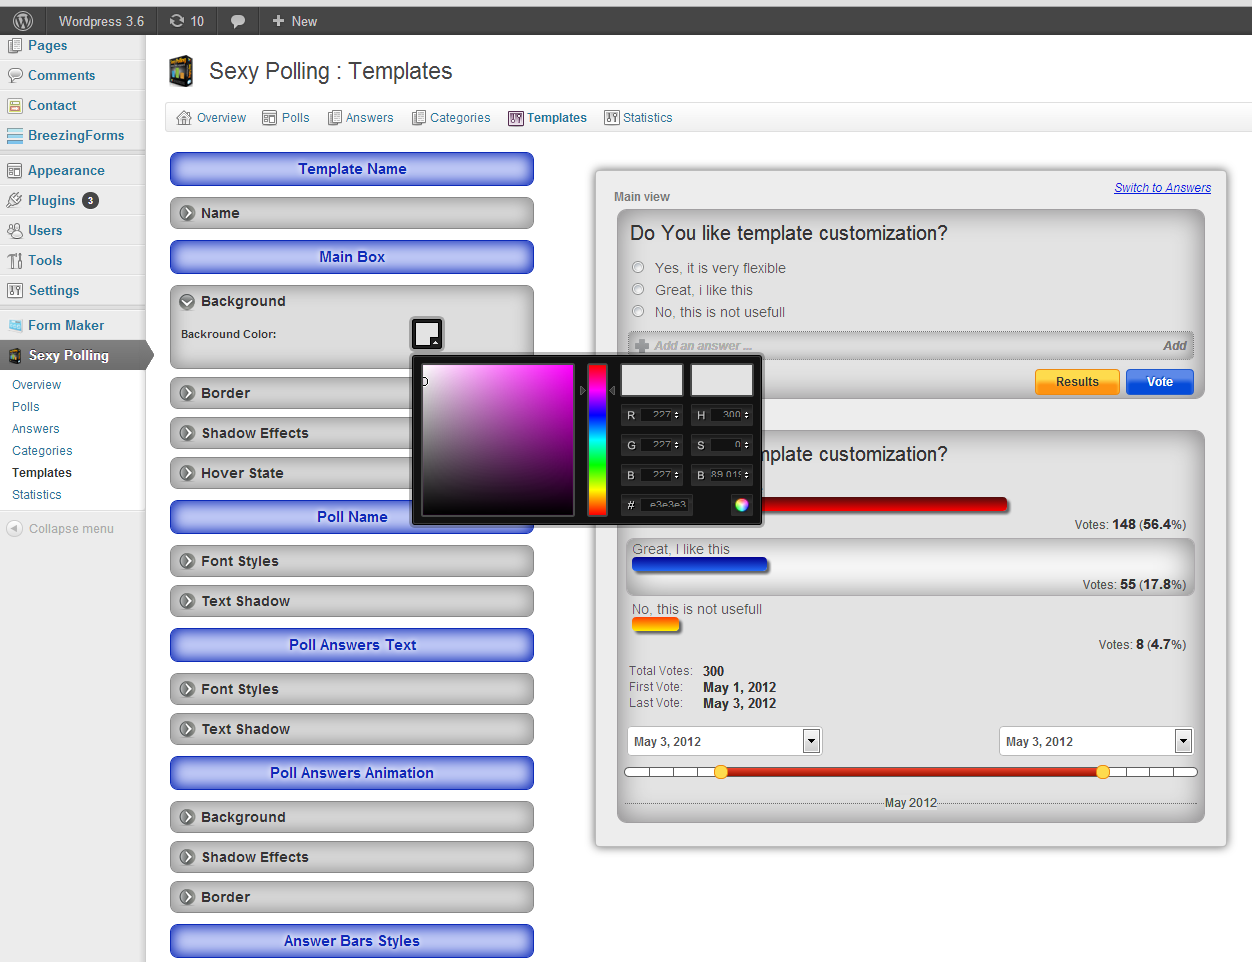Click the right timeline slider handle

(x=1102, y=772)
